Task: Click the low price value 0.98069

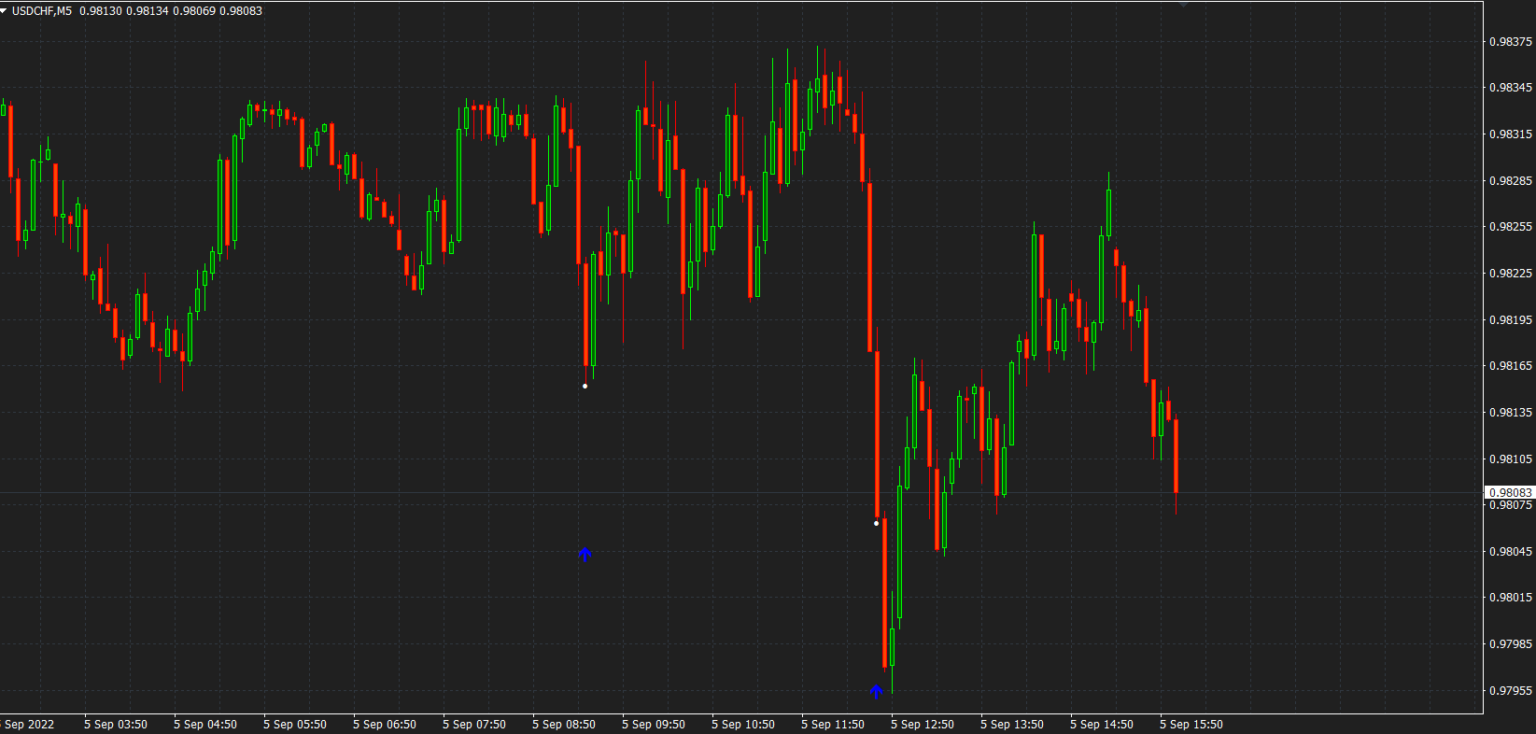Action: [192, 10]
